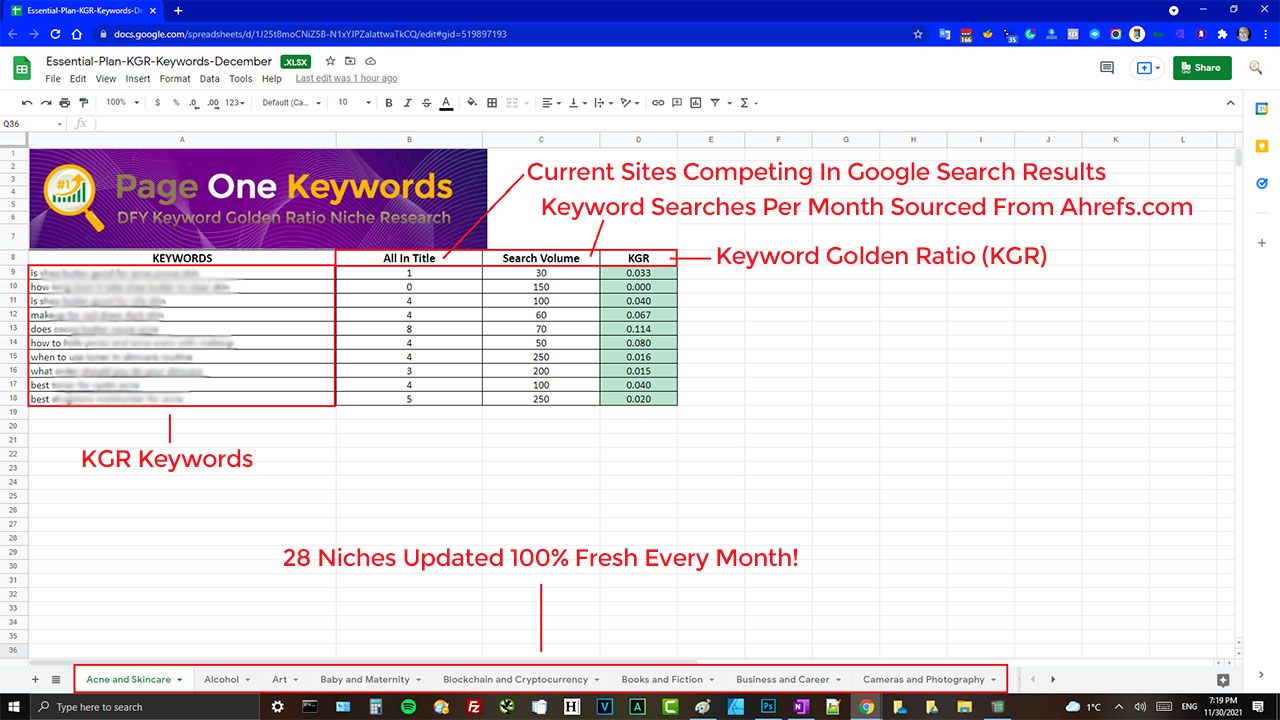Click the Increase decimal places icon
Viewport: 1280px width, 720px height.
pyautogui.click(x=213, y=103)
